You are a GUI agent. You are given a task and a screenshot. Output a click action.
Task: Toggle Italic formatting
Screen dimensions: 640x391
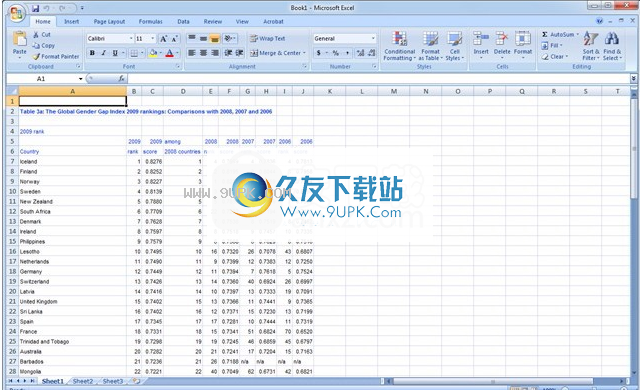point(104,53)
